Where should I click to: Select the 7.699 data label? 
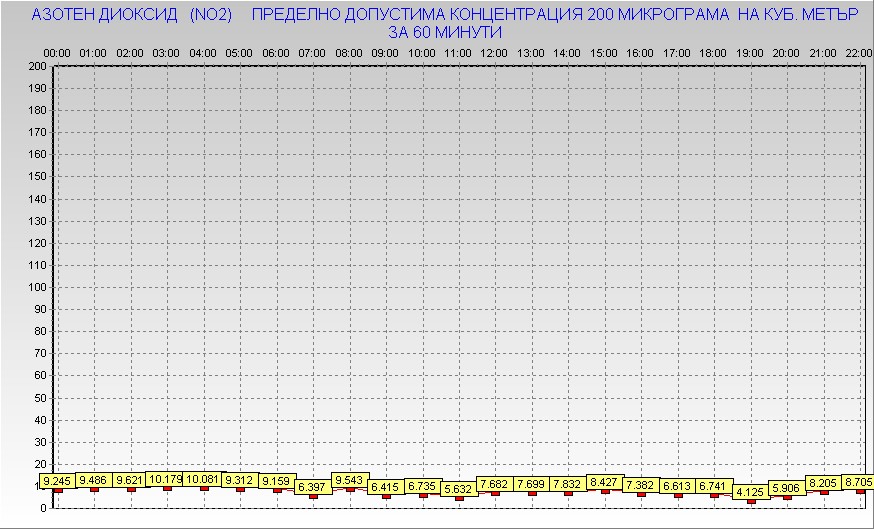(x=532, y=484)
